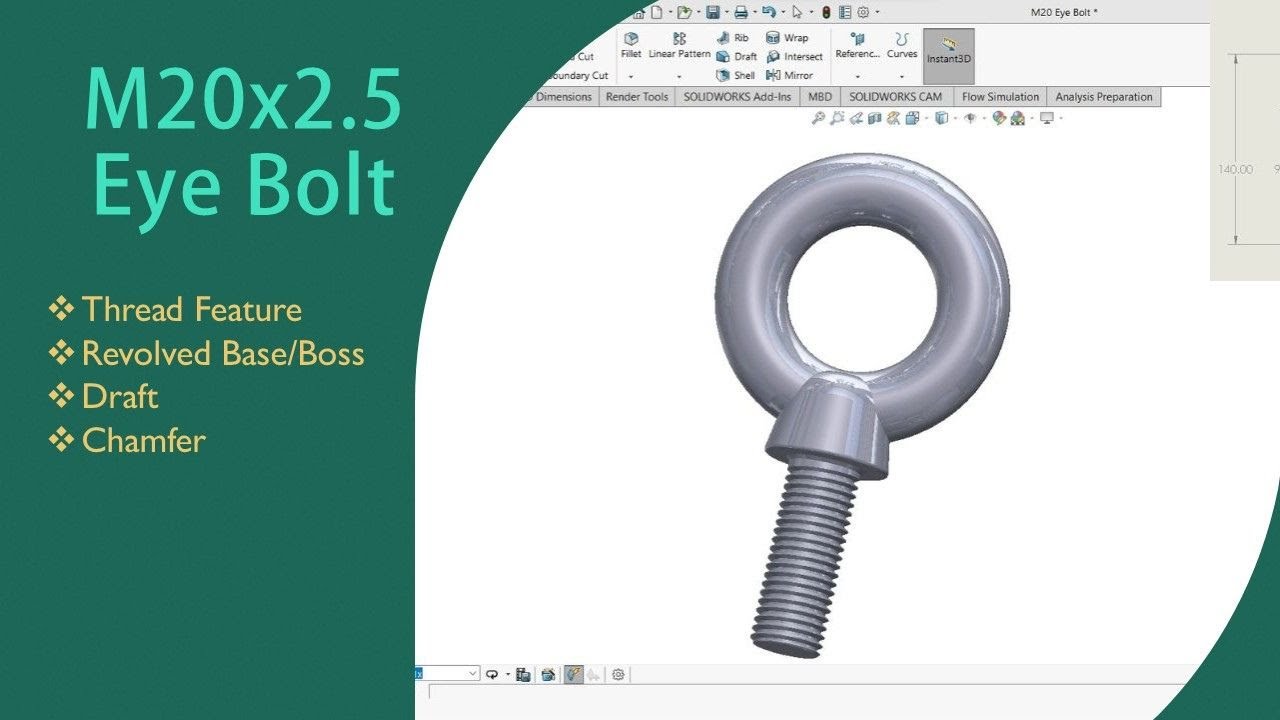Toggle the Instant3D button
Image resolution: width=1280 pixels, height=720 pixels.
948,56
